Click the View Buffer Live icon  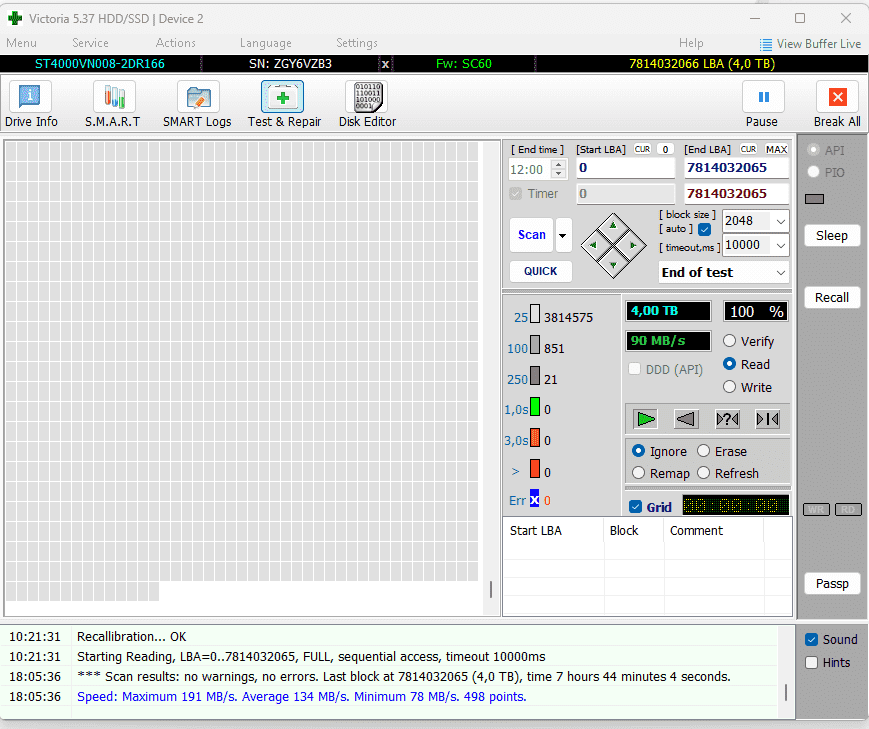click(x=766, y=44)
